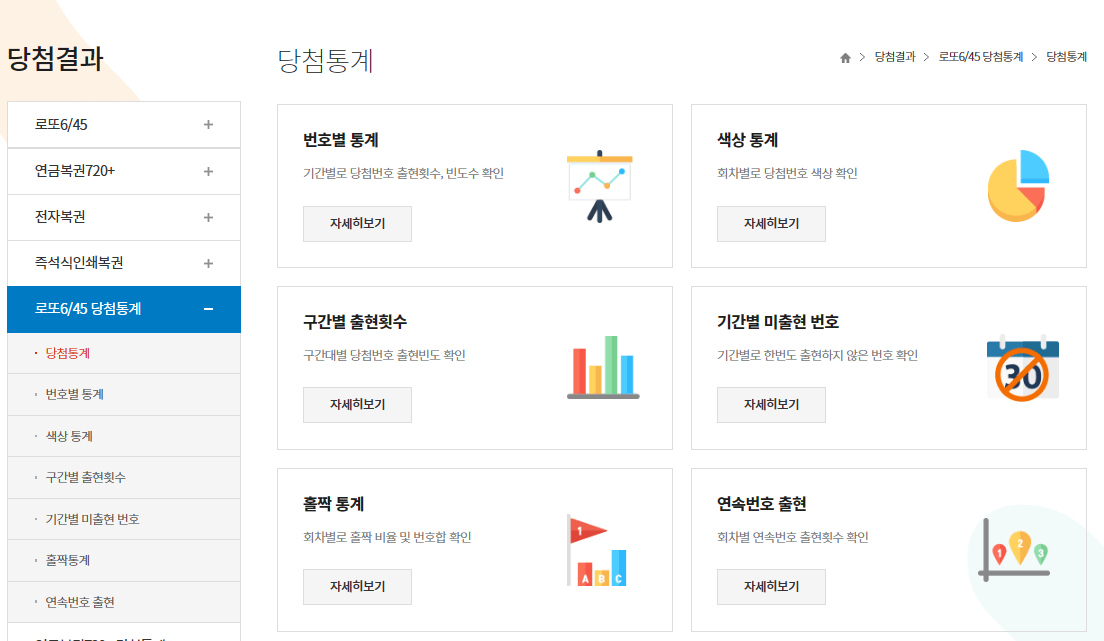Image resolution: width=1104 pixels, height=641 pixels.
Task: Click 자세히보기 under 기간별 미출현 번호 card
Action: pyautogui.click(x=772, y=405)
